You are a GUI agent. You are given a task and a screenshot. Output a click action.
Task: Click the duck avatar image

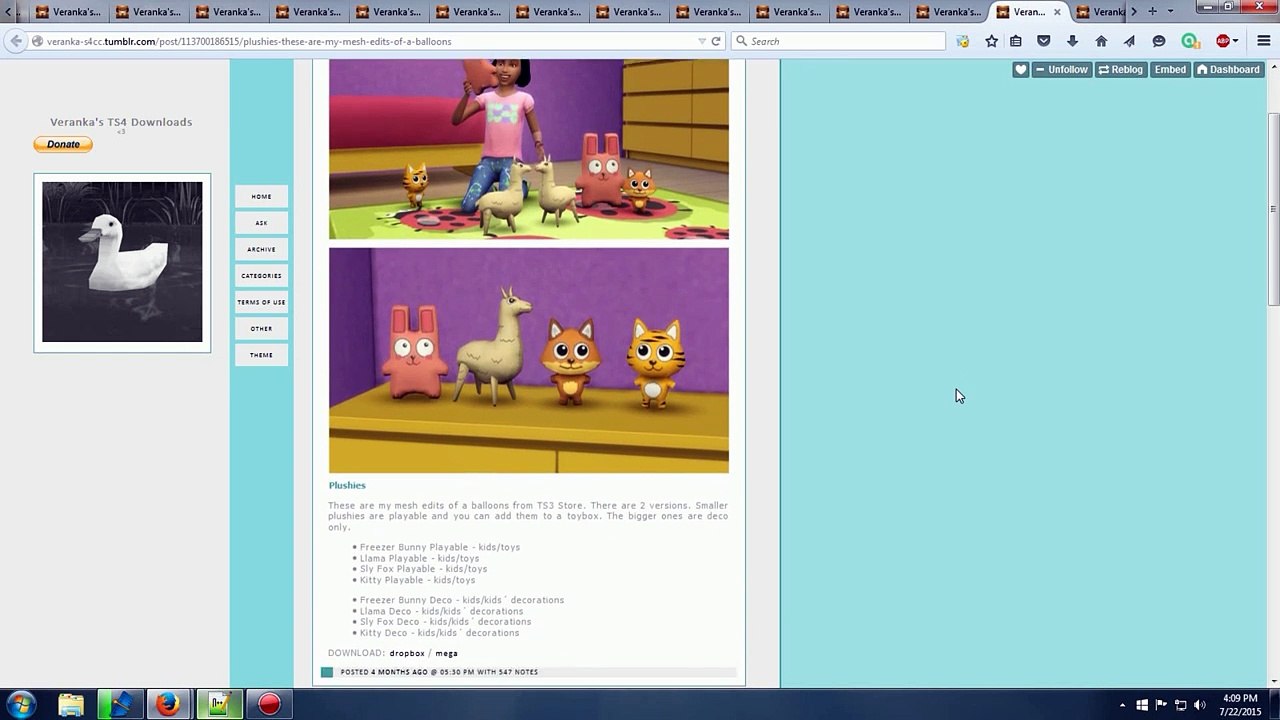coord(122,262)
